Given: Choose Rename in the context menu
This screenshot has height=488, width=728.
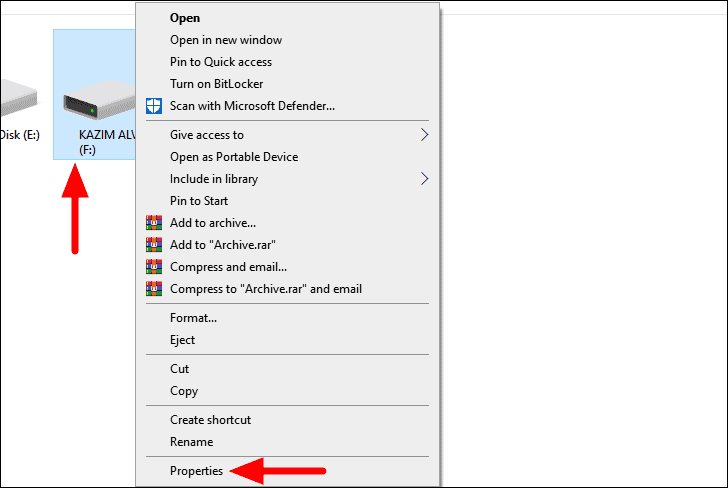Looking at the screenshot, I should (191, 442).
